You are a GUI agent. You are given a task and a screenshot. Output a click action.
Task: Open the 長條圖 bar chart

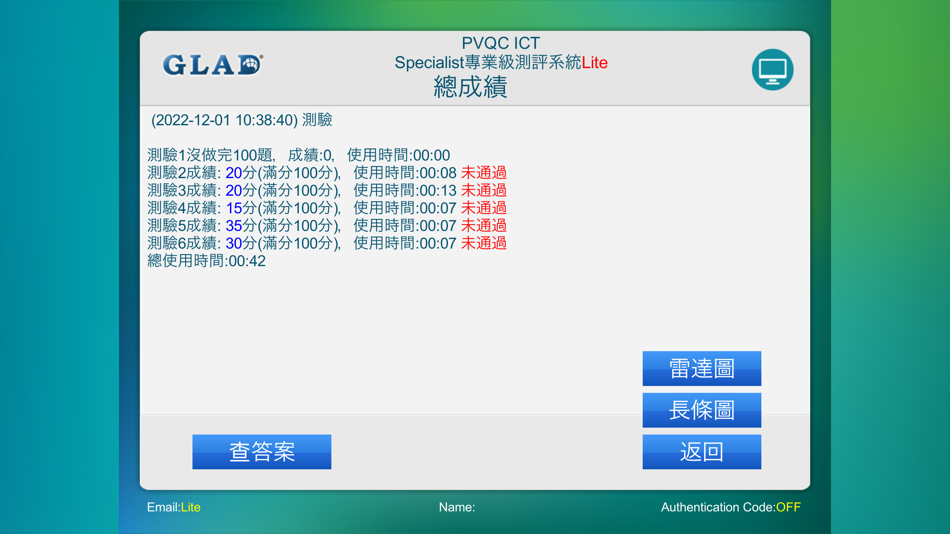coord(702,410)
